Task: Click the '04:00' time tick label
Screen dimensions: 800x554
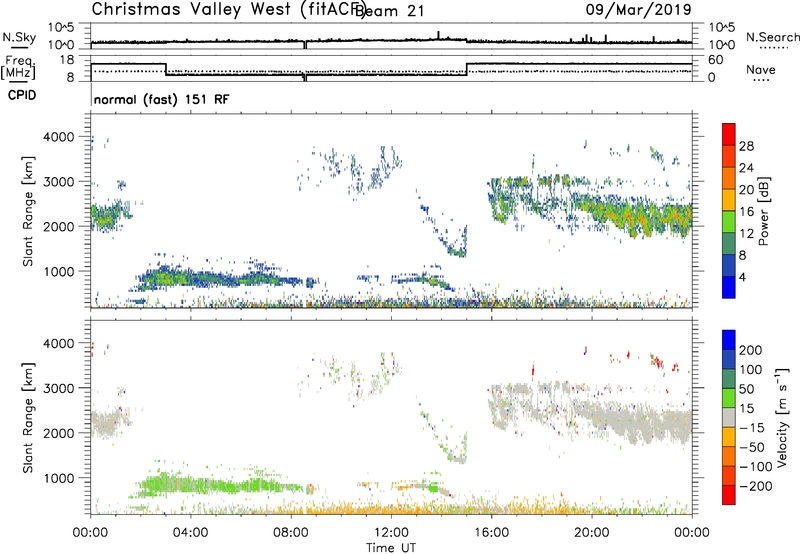Action: pyautogui.click(x=190, y=532)
